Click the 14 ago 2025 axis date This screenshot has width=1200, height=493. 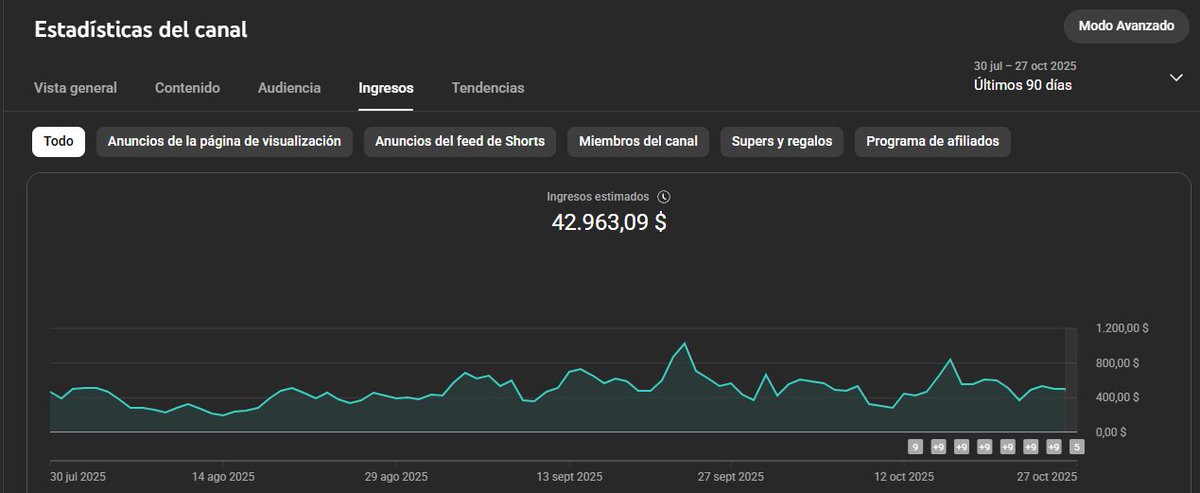point(221,477)
